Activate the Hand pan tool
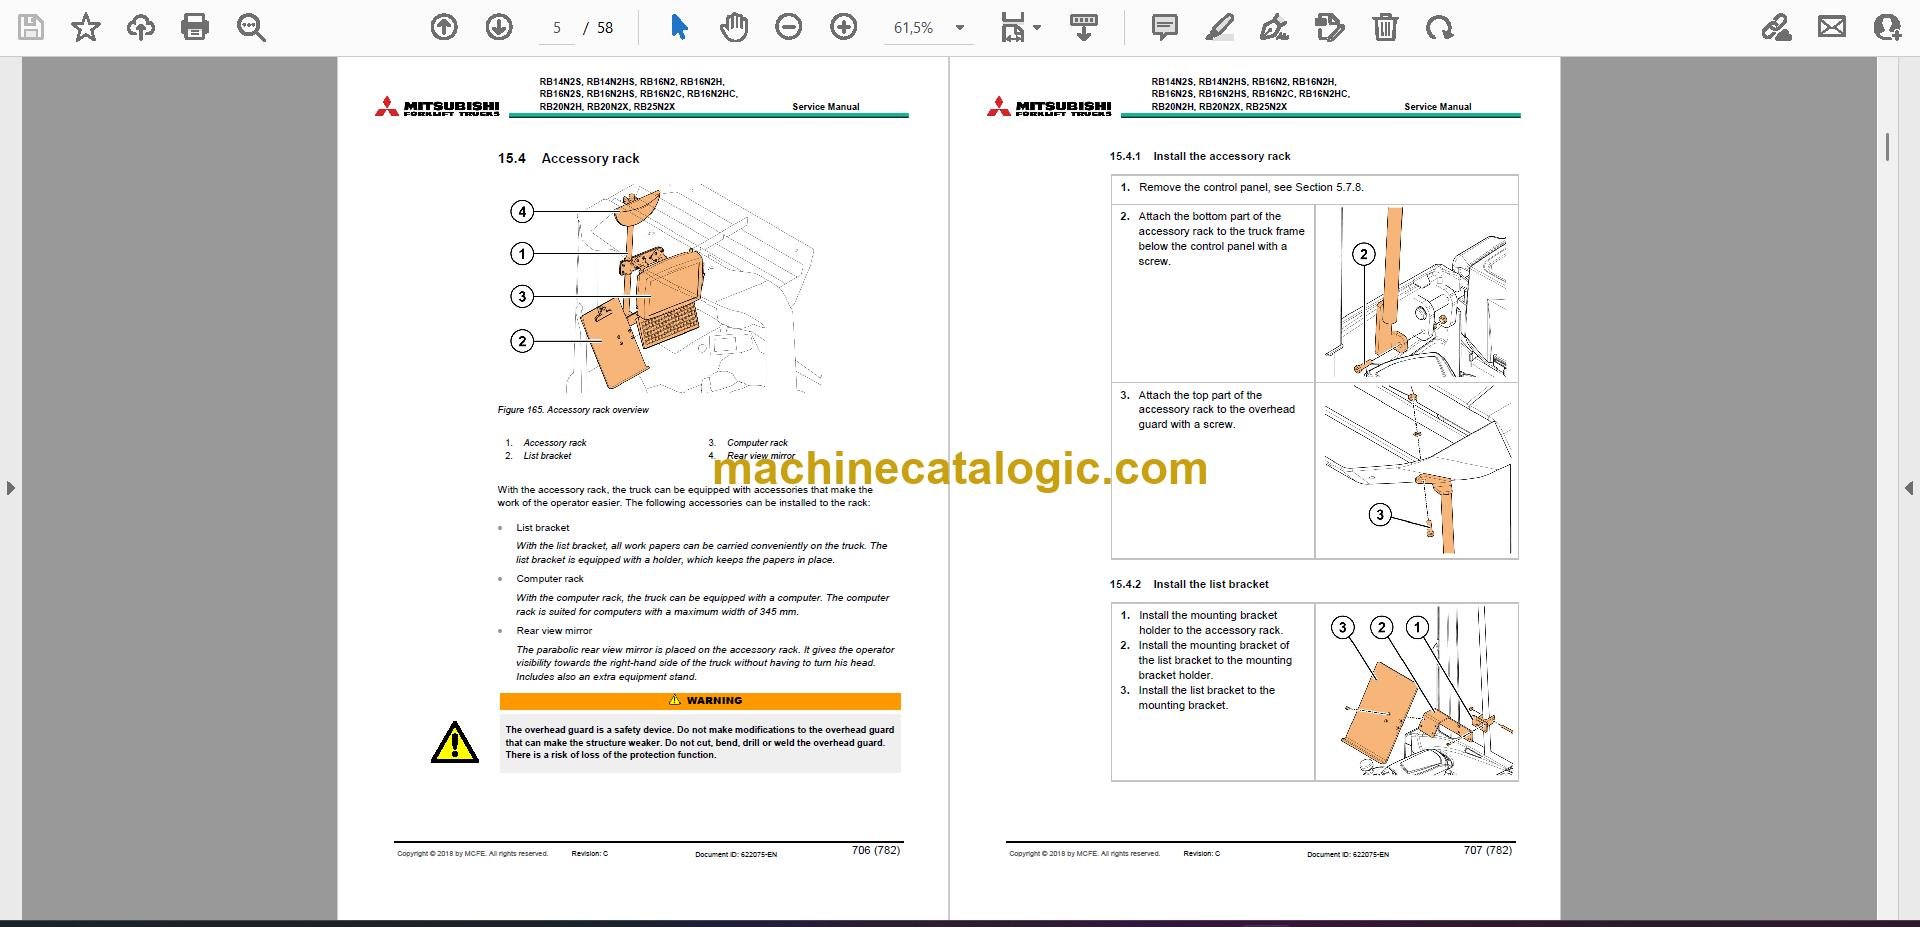Image resolution: width=1920 pixels, height=927 pixels. click(734, 27)
